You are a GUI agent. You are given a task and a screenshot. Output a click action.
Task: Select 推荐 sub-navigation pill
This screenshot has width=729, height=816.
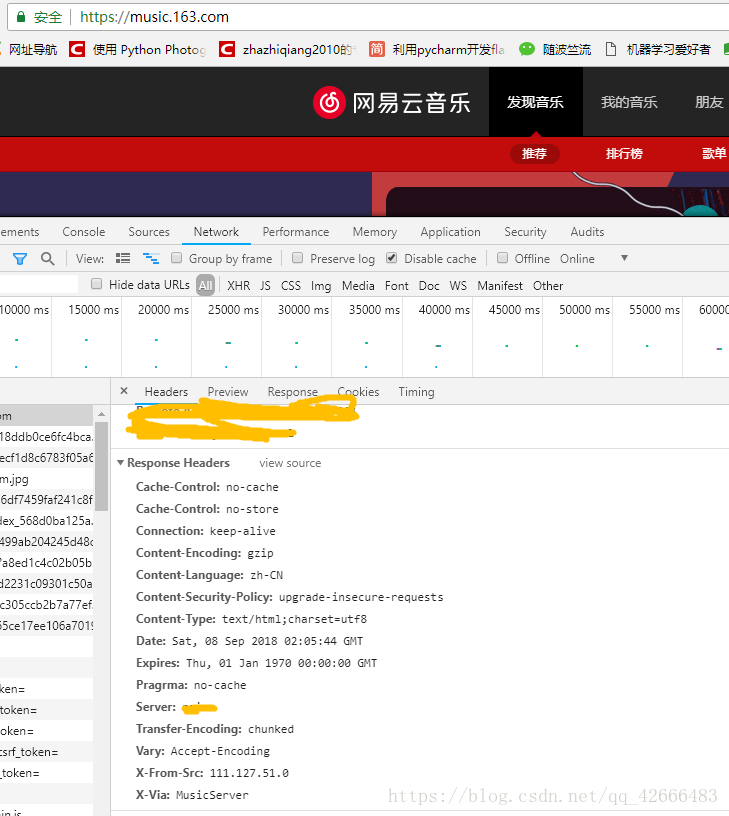[x=534, y=154]
